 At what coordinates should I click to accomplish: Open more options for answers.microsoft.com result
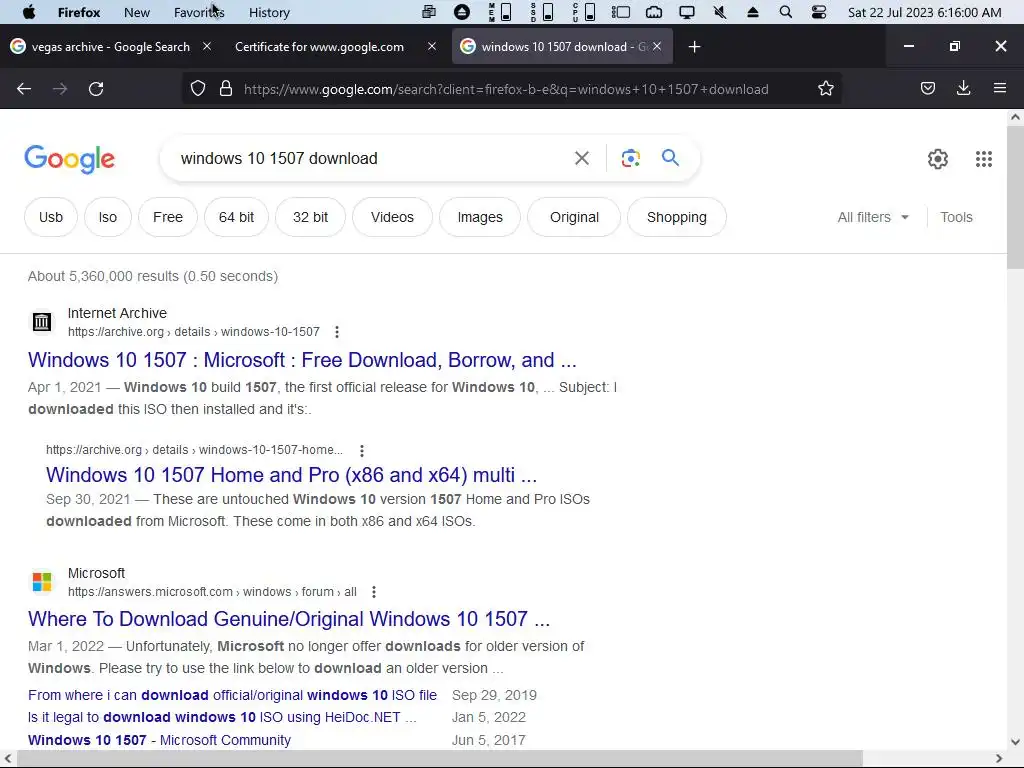pos(374,592)
